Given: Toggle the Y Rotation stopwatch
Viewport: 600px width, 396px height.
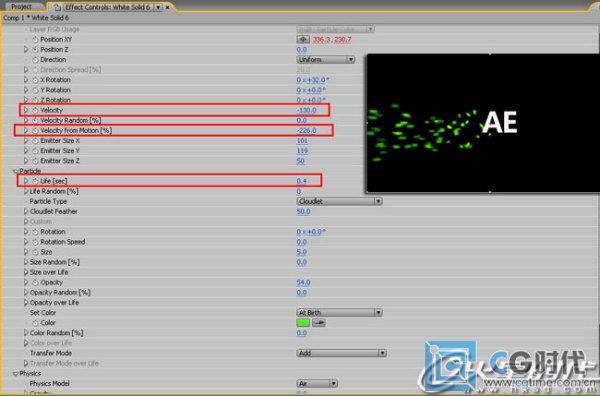Looking at the screenshot, I should point(35,90).
